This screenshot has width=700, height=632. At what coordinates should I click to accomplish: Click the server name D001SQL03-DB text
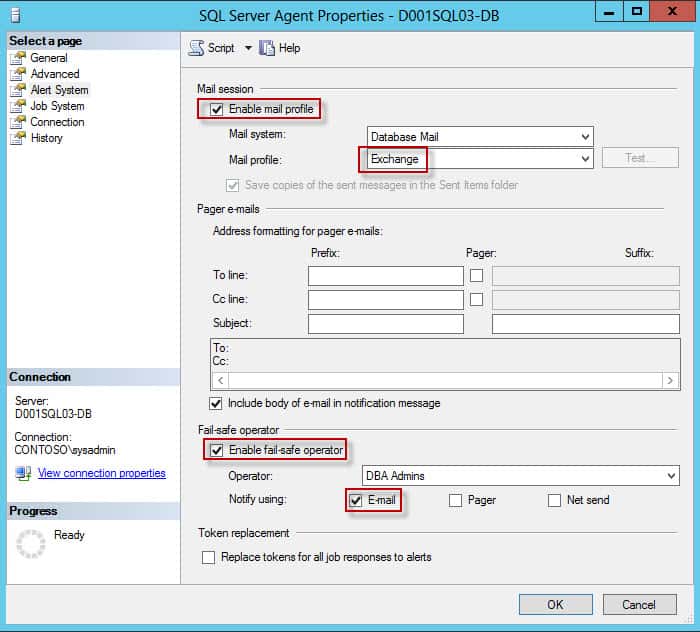53,414
